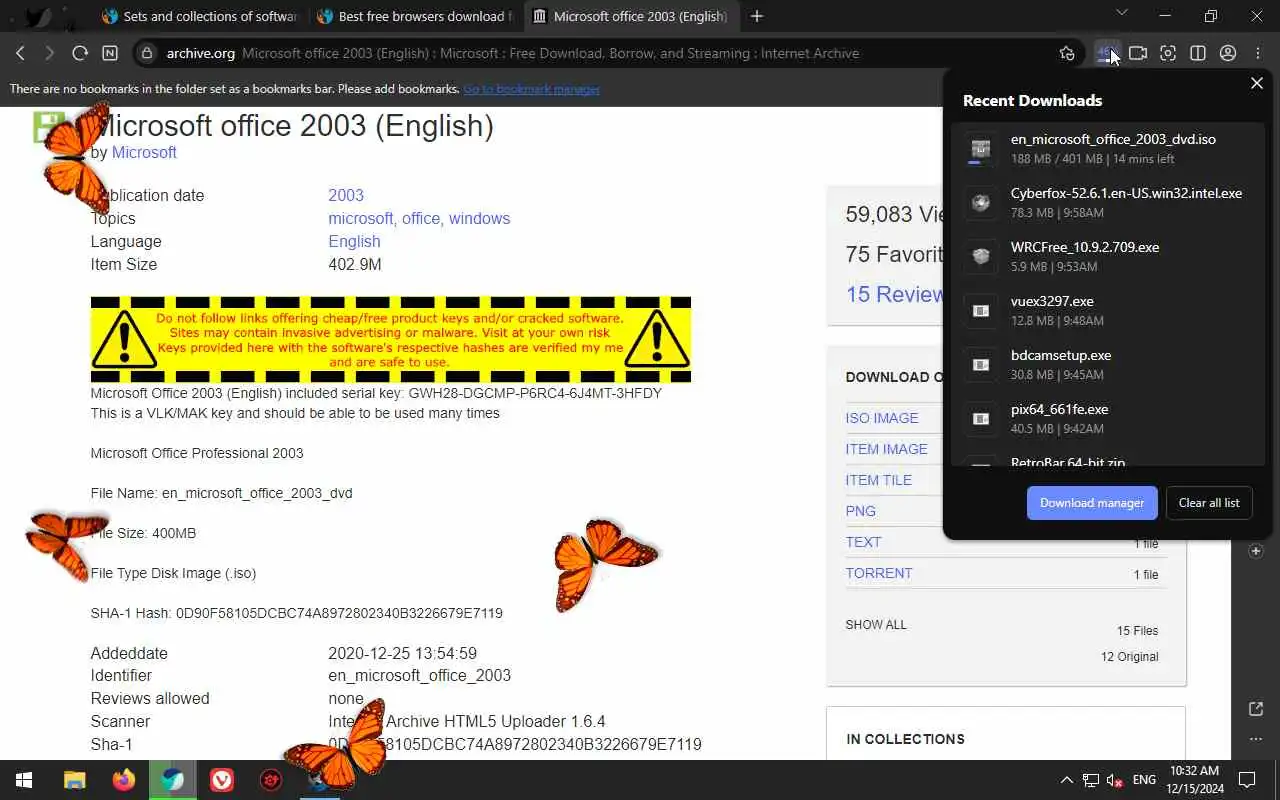Click the Cyberfox installer file icon
This screenshot has height=800, width=1280.
[981, 203]
